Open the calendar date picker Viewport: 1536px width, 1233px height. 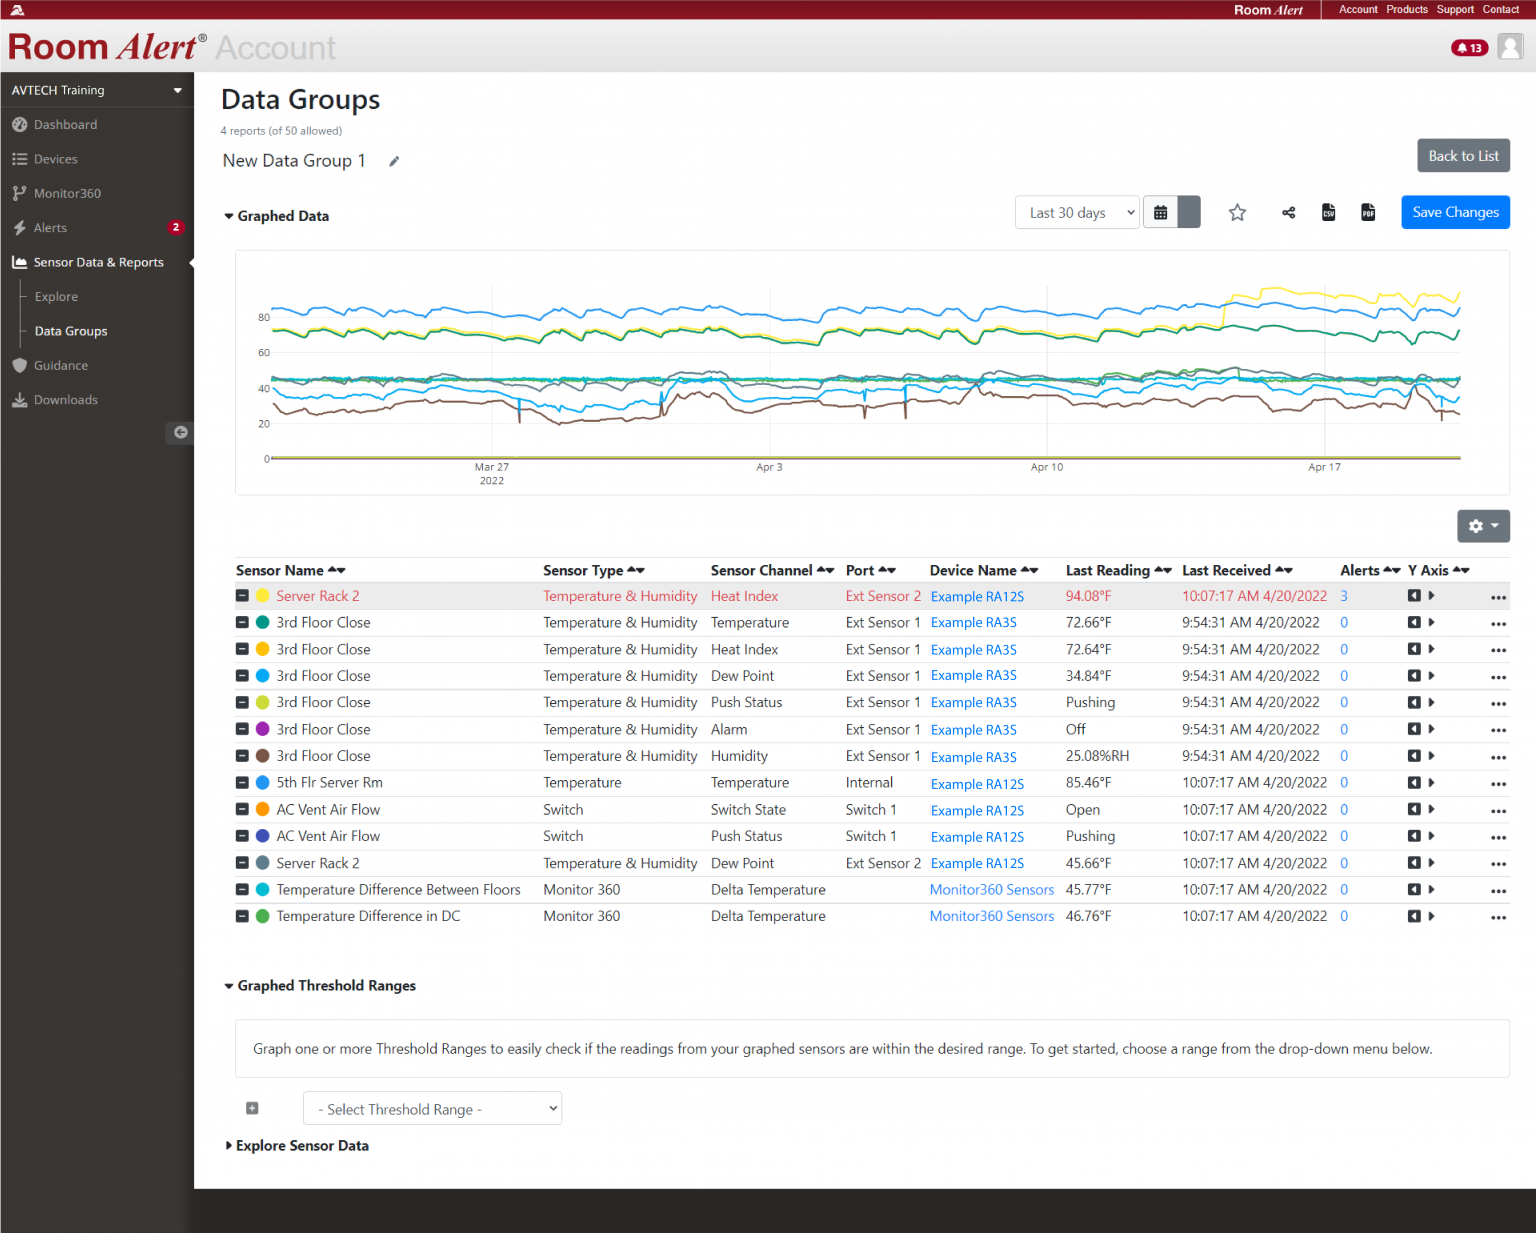pos(1160,212)
